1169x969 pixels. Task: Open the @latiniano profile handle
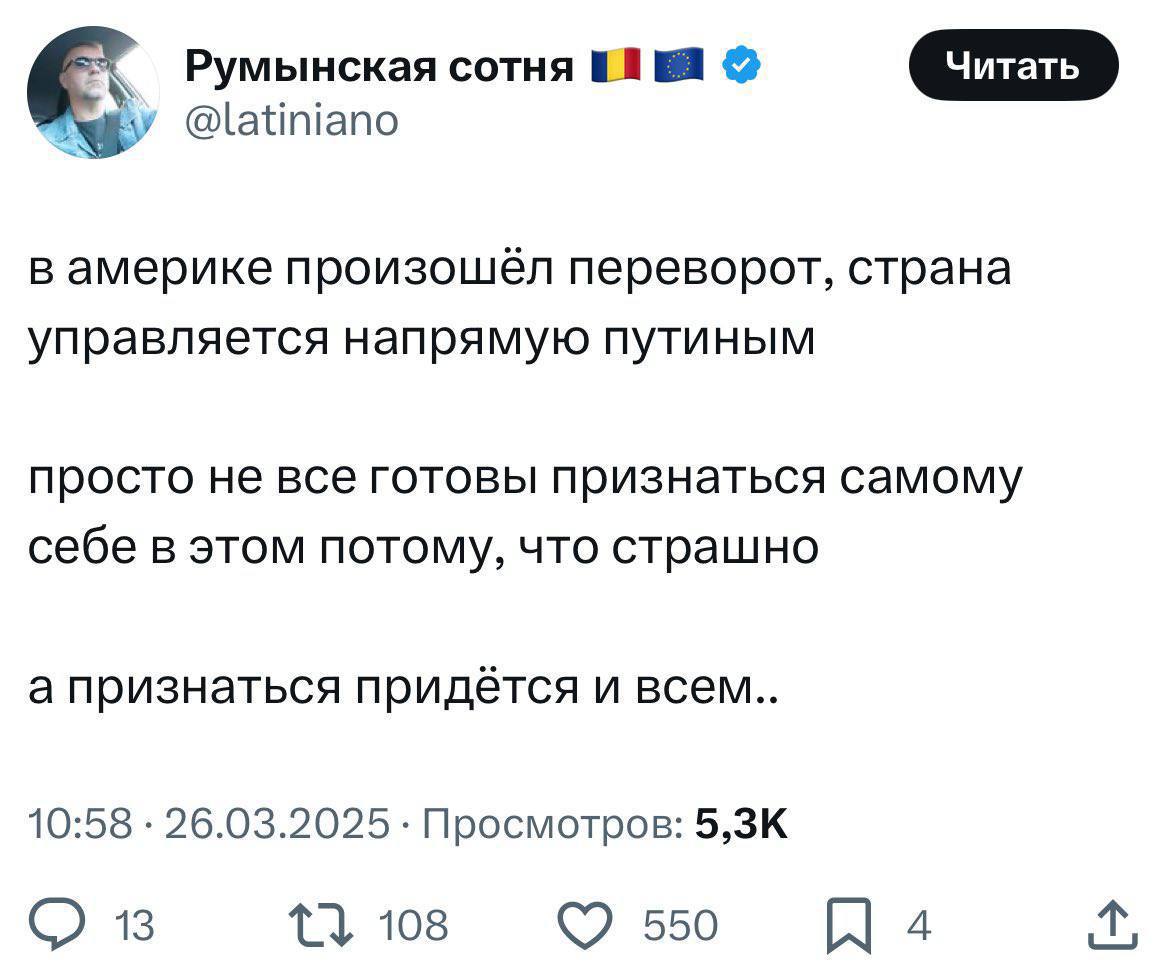pyautogui.click(x=292, y=121)
